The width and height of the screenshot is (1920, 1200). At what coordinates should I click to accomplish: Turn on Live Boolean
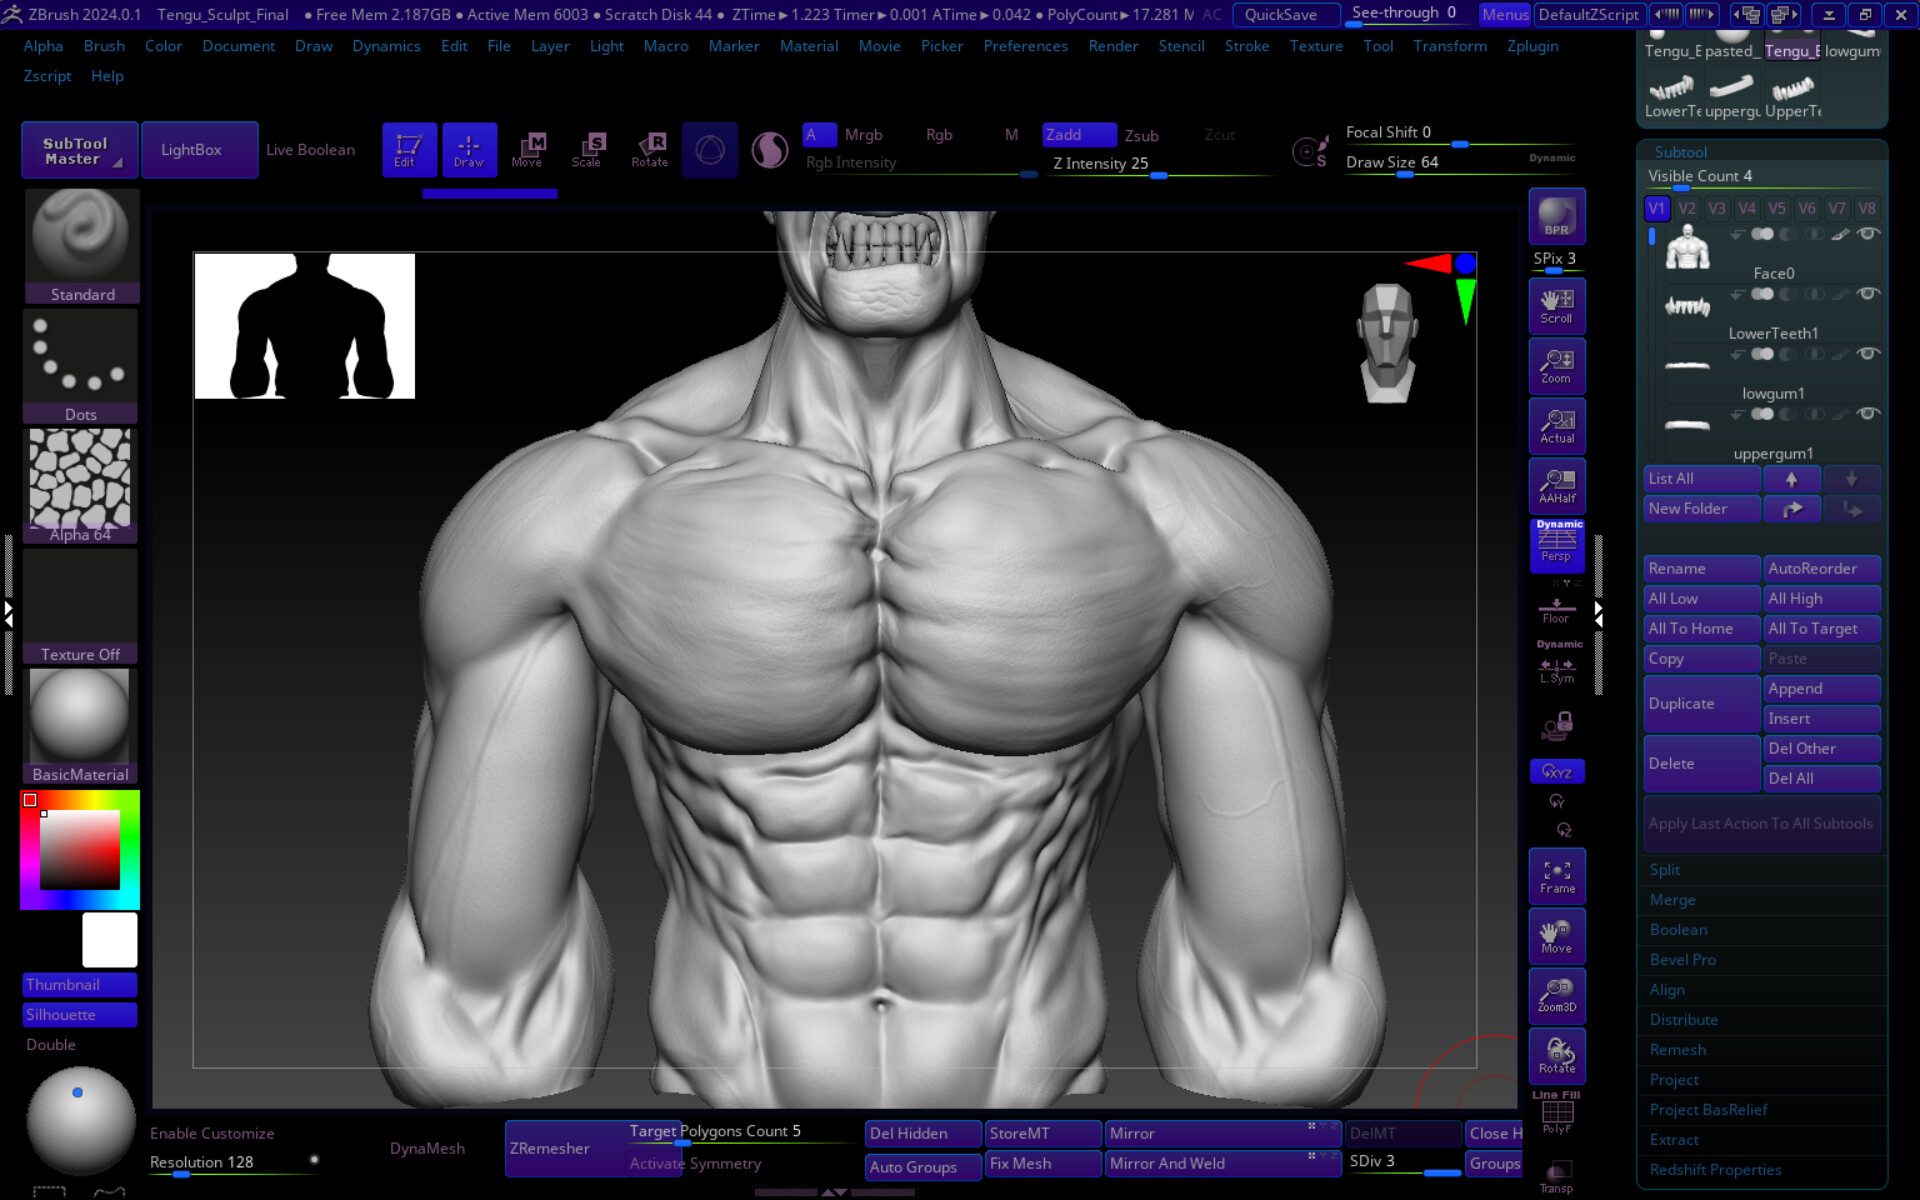[310, 150]
